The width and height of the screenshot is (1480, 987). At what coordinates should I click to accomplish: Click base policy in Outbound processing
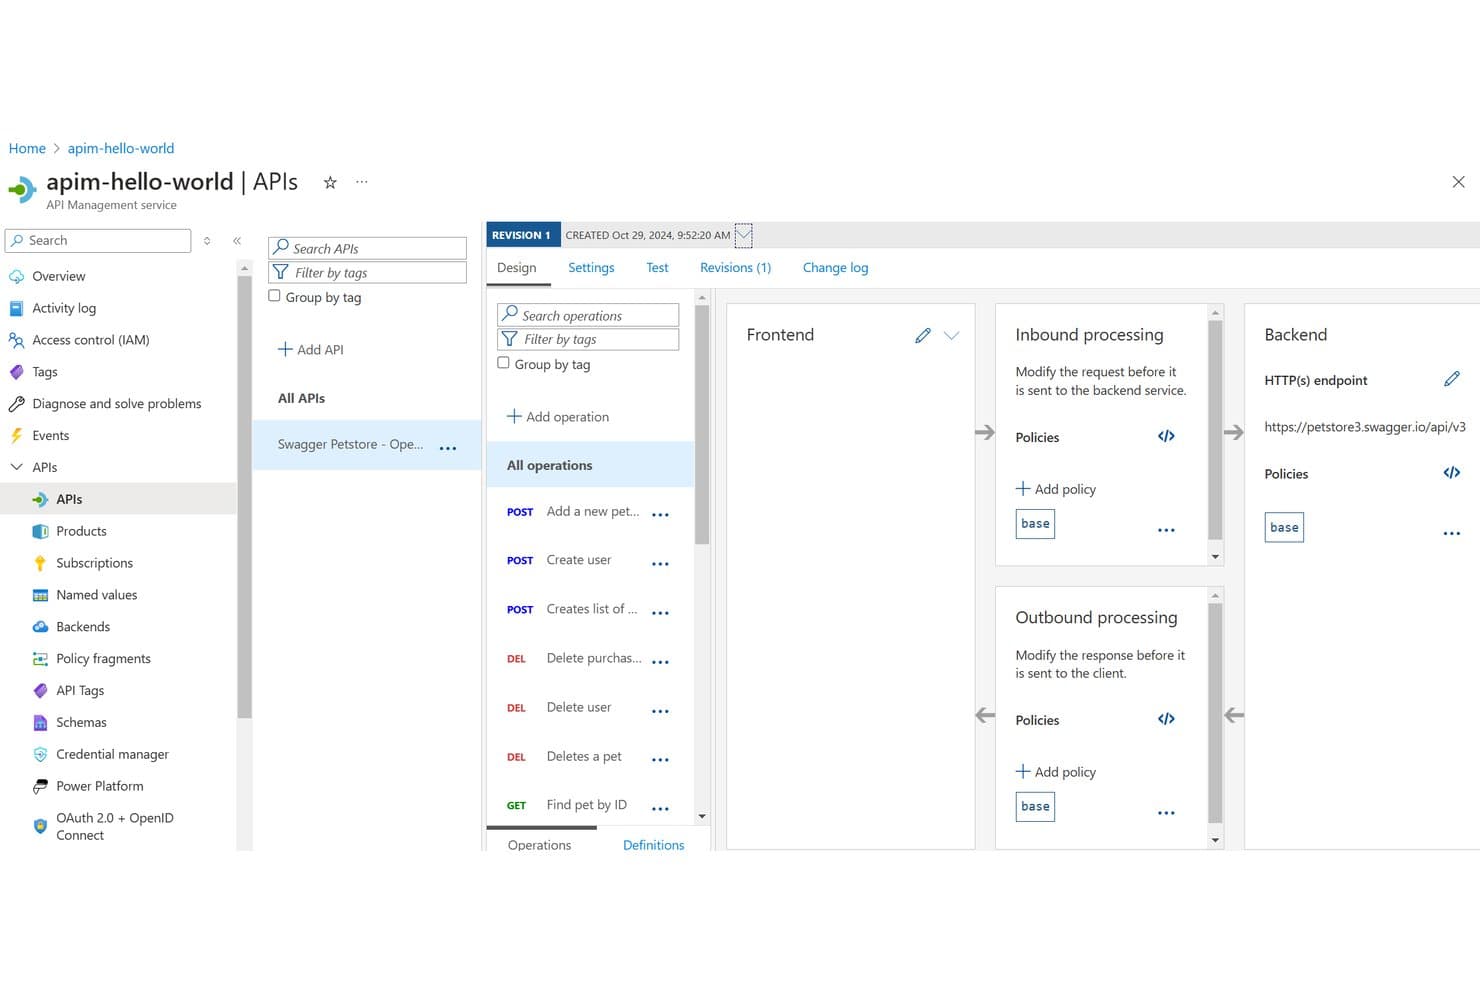point(1035,806)
